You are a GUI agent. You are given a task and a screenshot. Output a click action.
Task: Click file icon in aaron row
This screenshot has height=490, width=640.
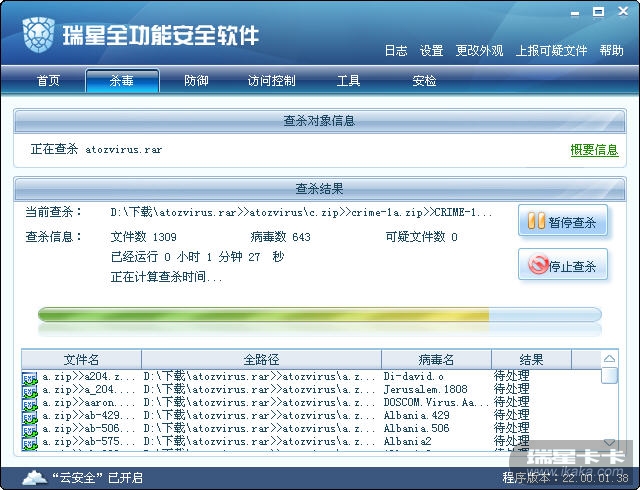click(29, 404)
